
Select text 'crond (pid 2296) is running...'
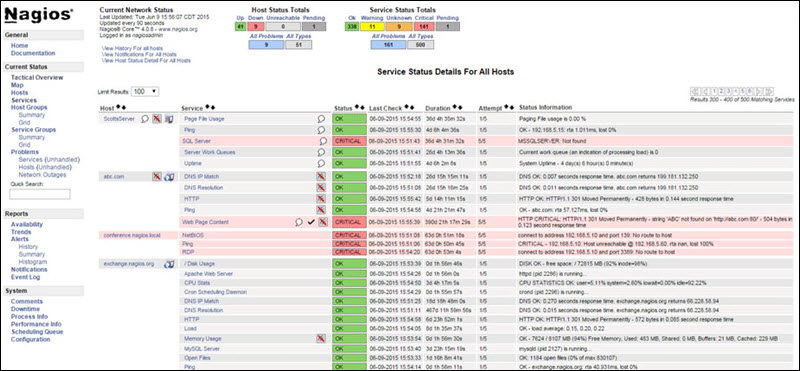point(553,292)
